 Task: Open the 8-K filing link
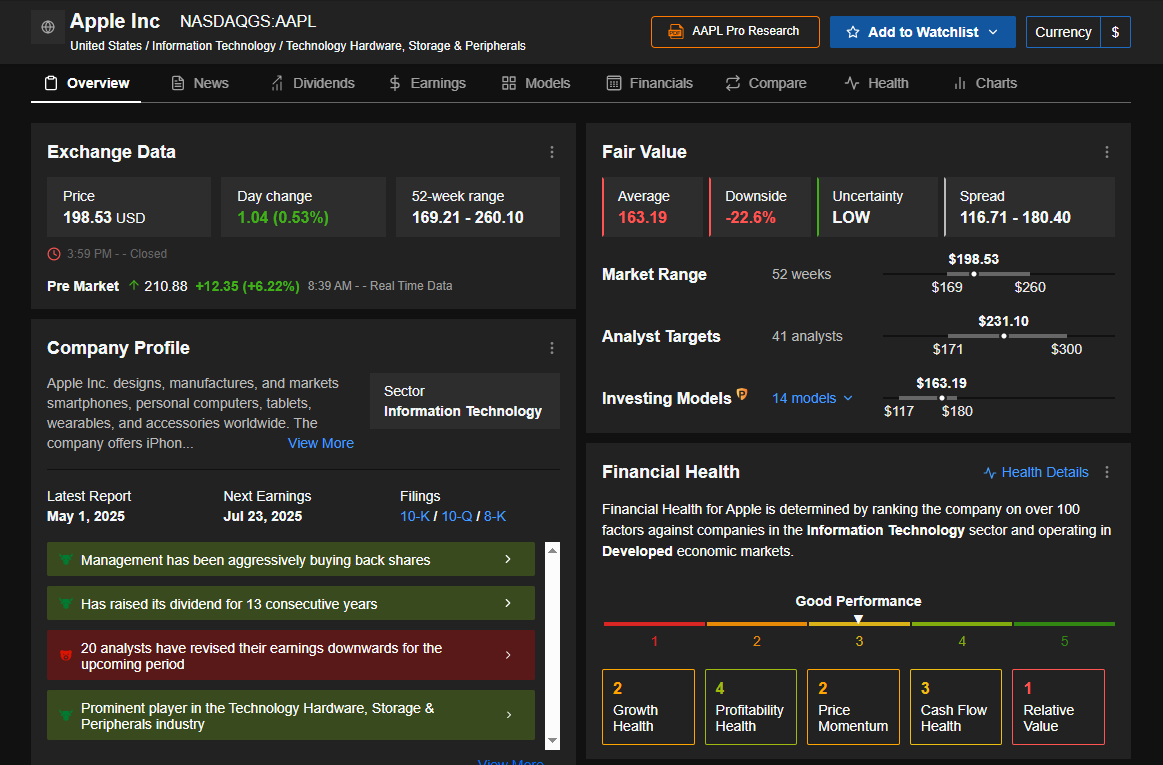click(x=495, y=516)
